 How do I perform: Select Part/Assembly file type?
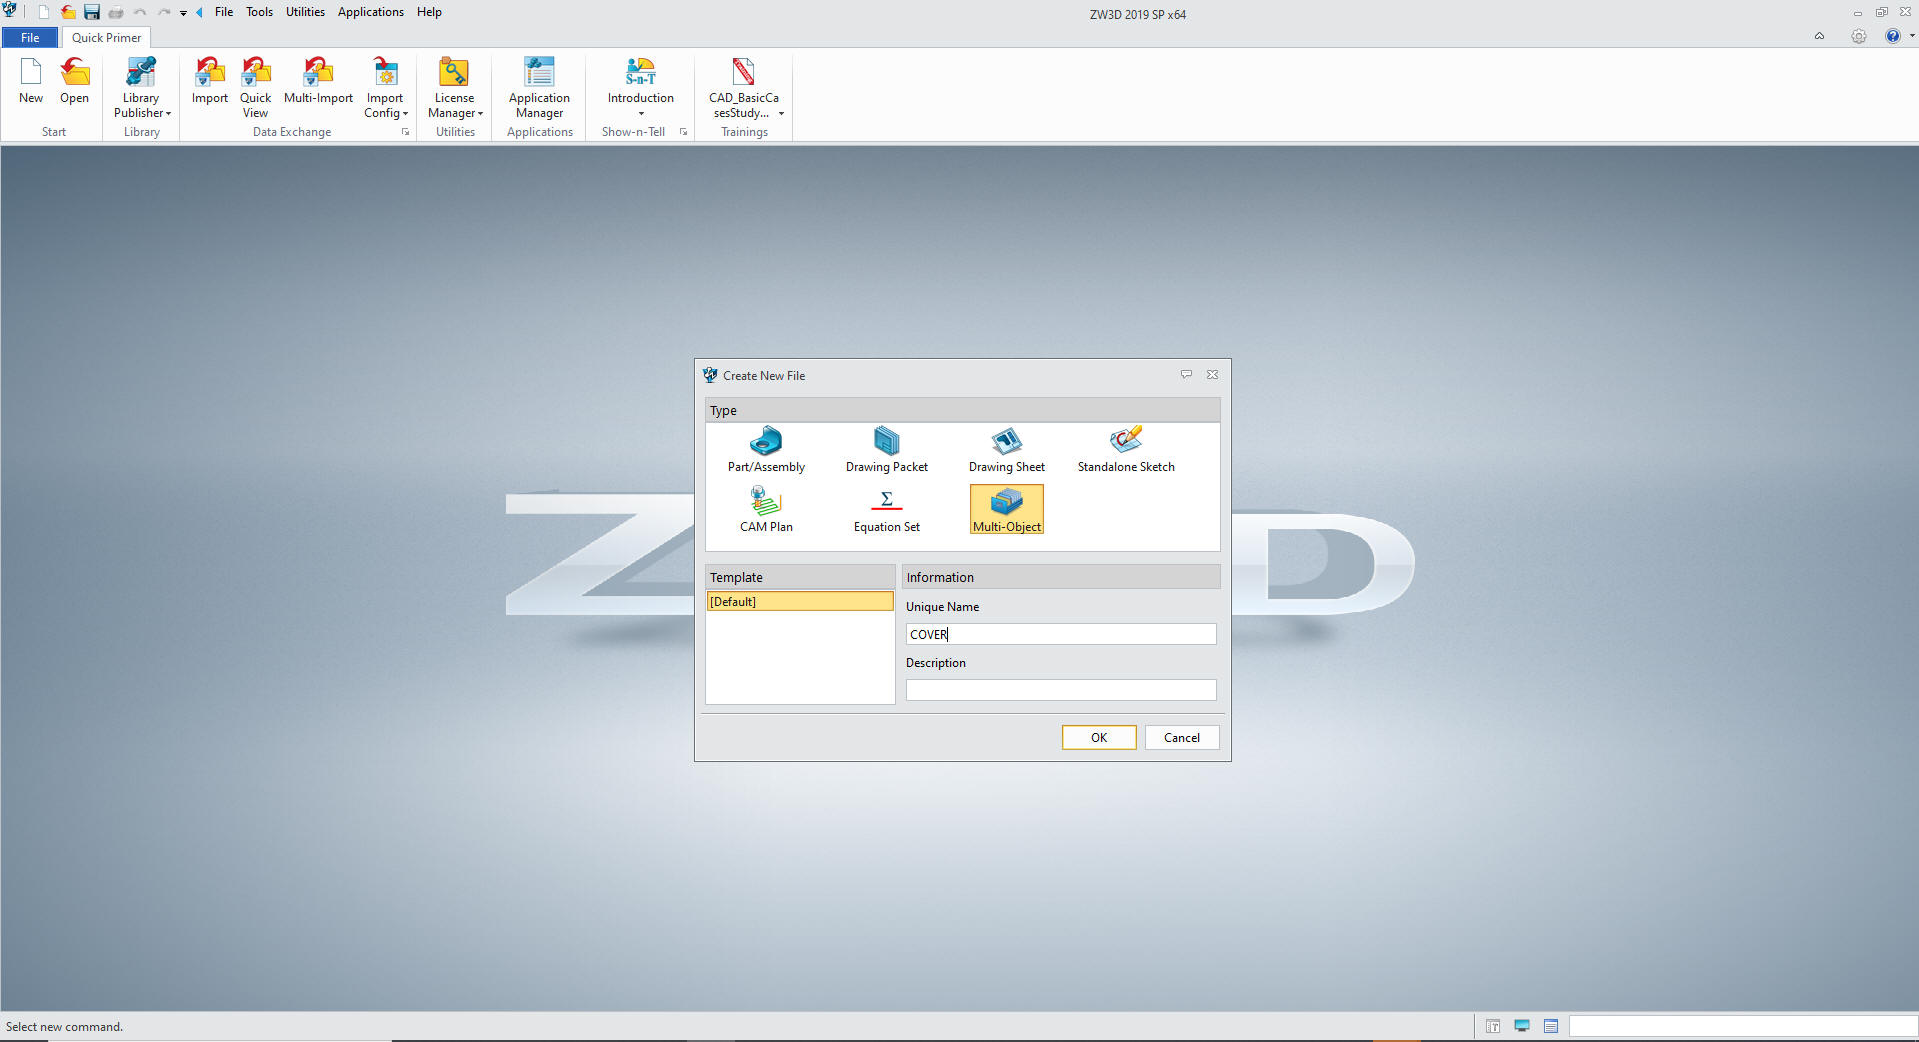tap(766, 450)
